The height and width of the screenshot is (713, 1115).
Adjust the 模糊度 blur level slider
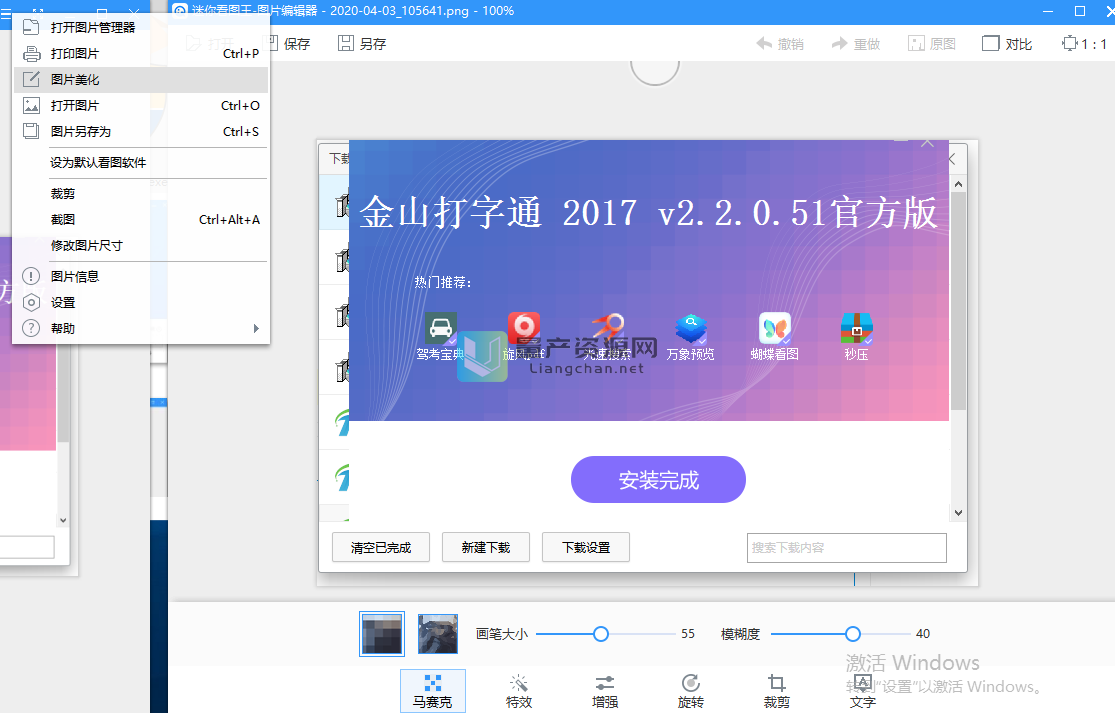(853, 633)
